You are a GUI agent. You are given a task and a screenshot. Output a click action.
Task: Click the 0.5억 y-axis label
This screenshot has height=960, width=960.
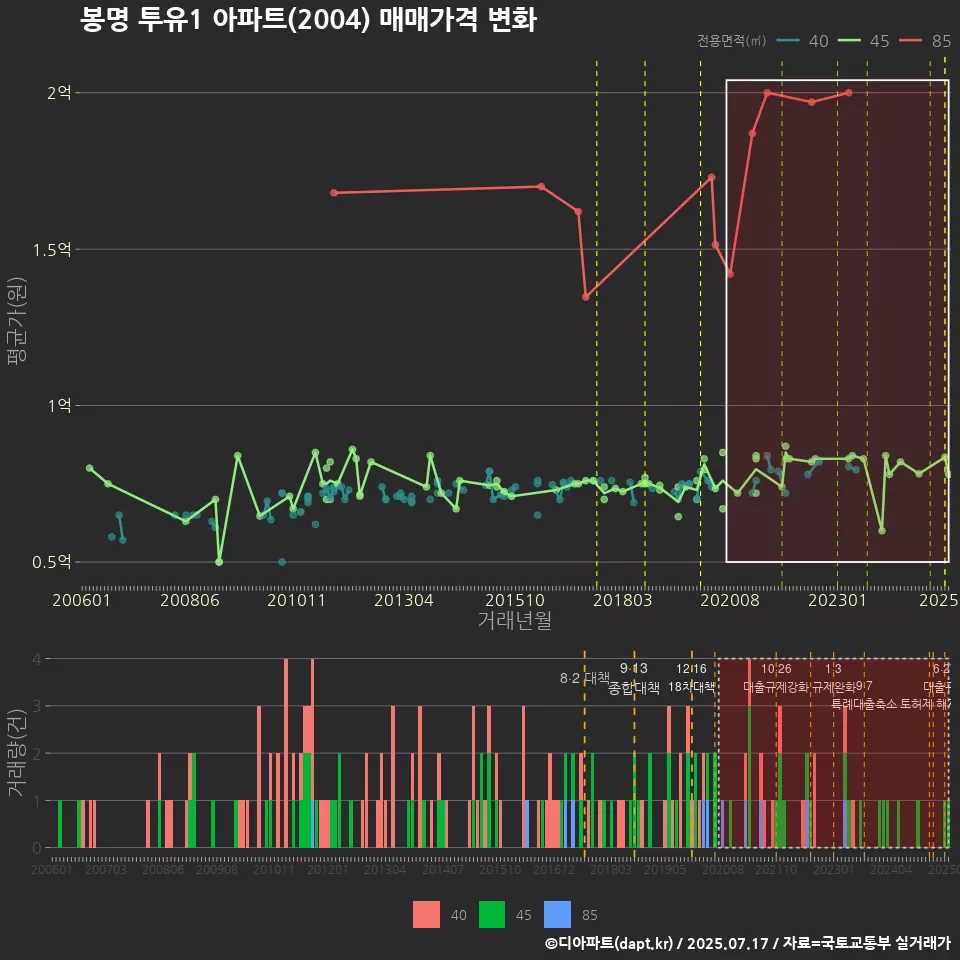click(x=52, y=562)
